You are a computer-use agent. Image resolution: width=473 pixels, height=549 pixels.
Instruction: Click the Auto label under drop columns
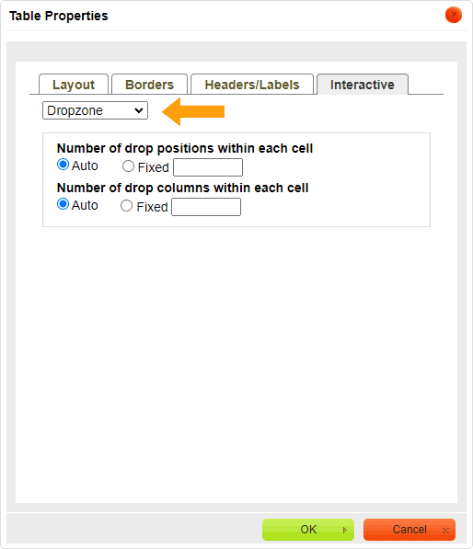85,205
